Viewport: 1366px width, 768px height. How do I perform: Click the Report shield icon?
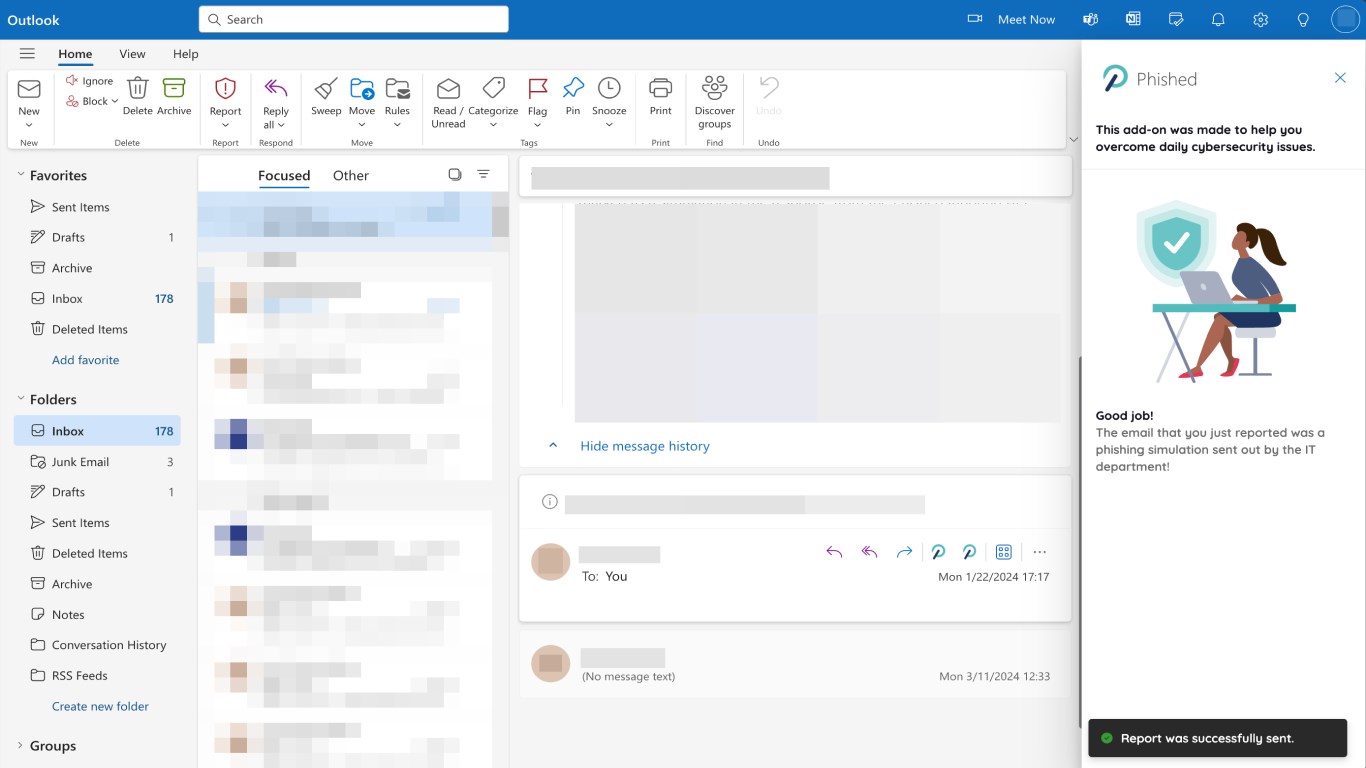[x=225, y=88]
